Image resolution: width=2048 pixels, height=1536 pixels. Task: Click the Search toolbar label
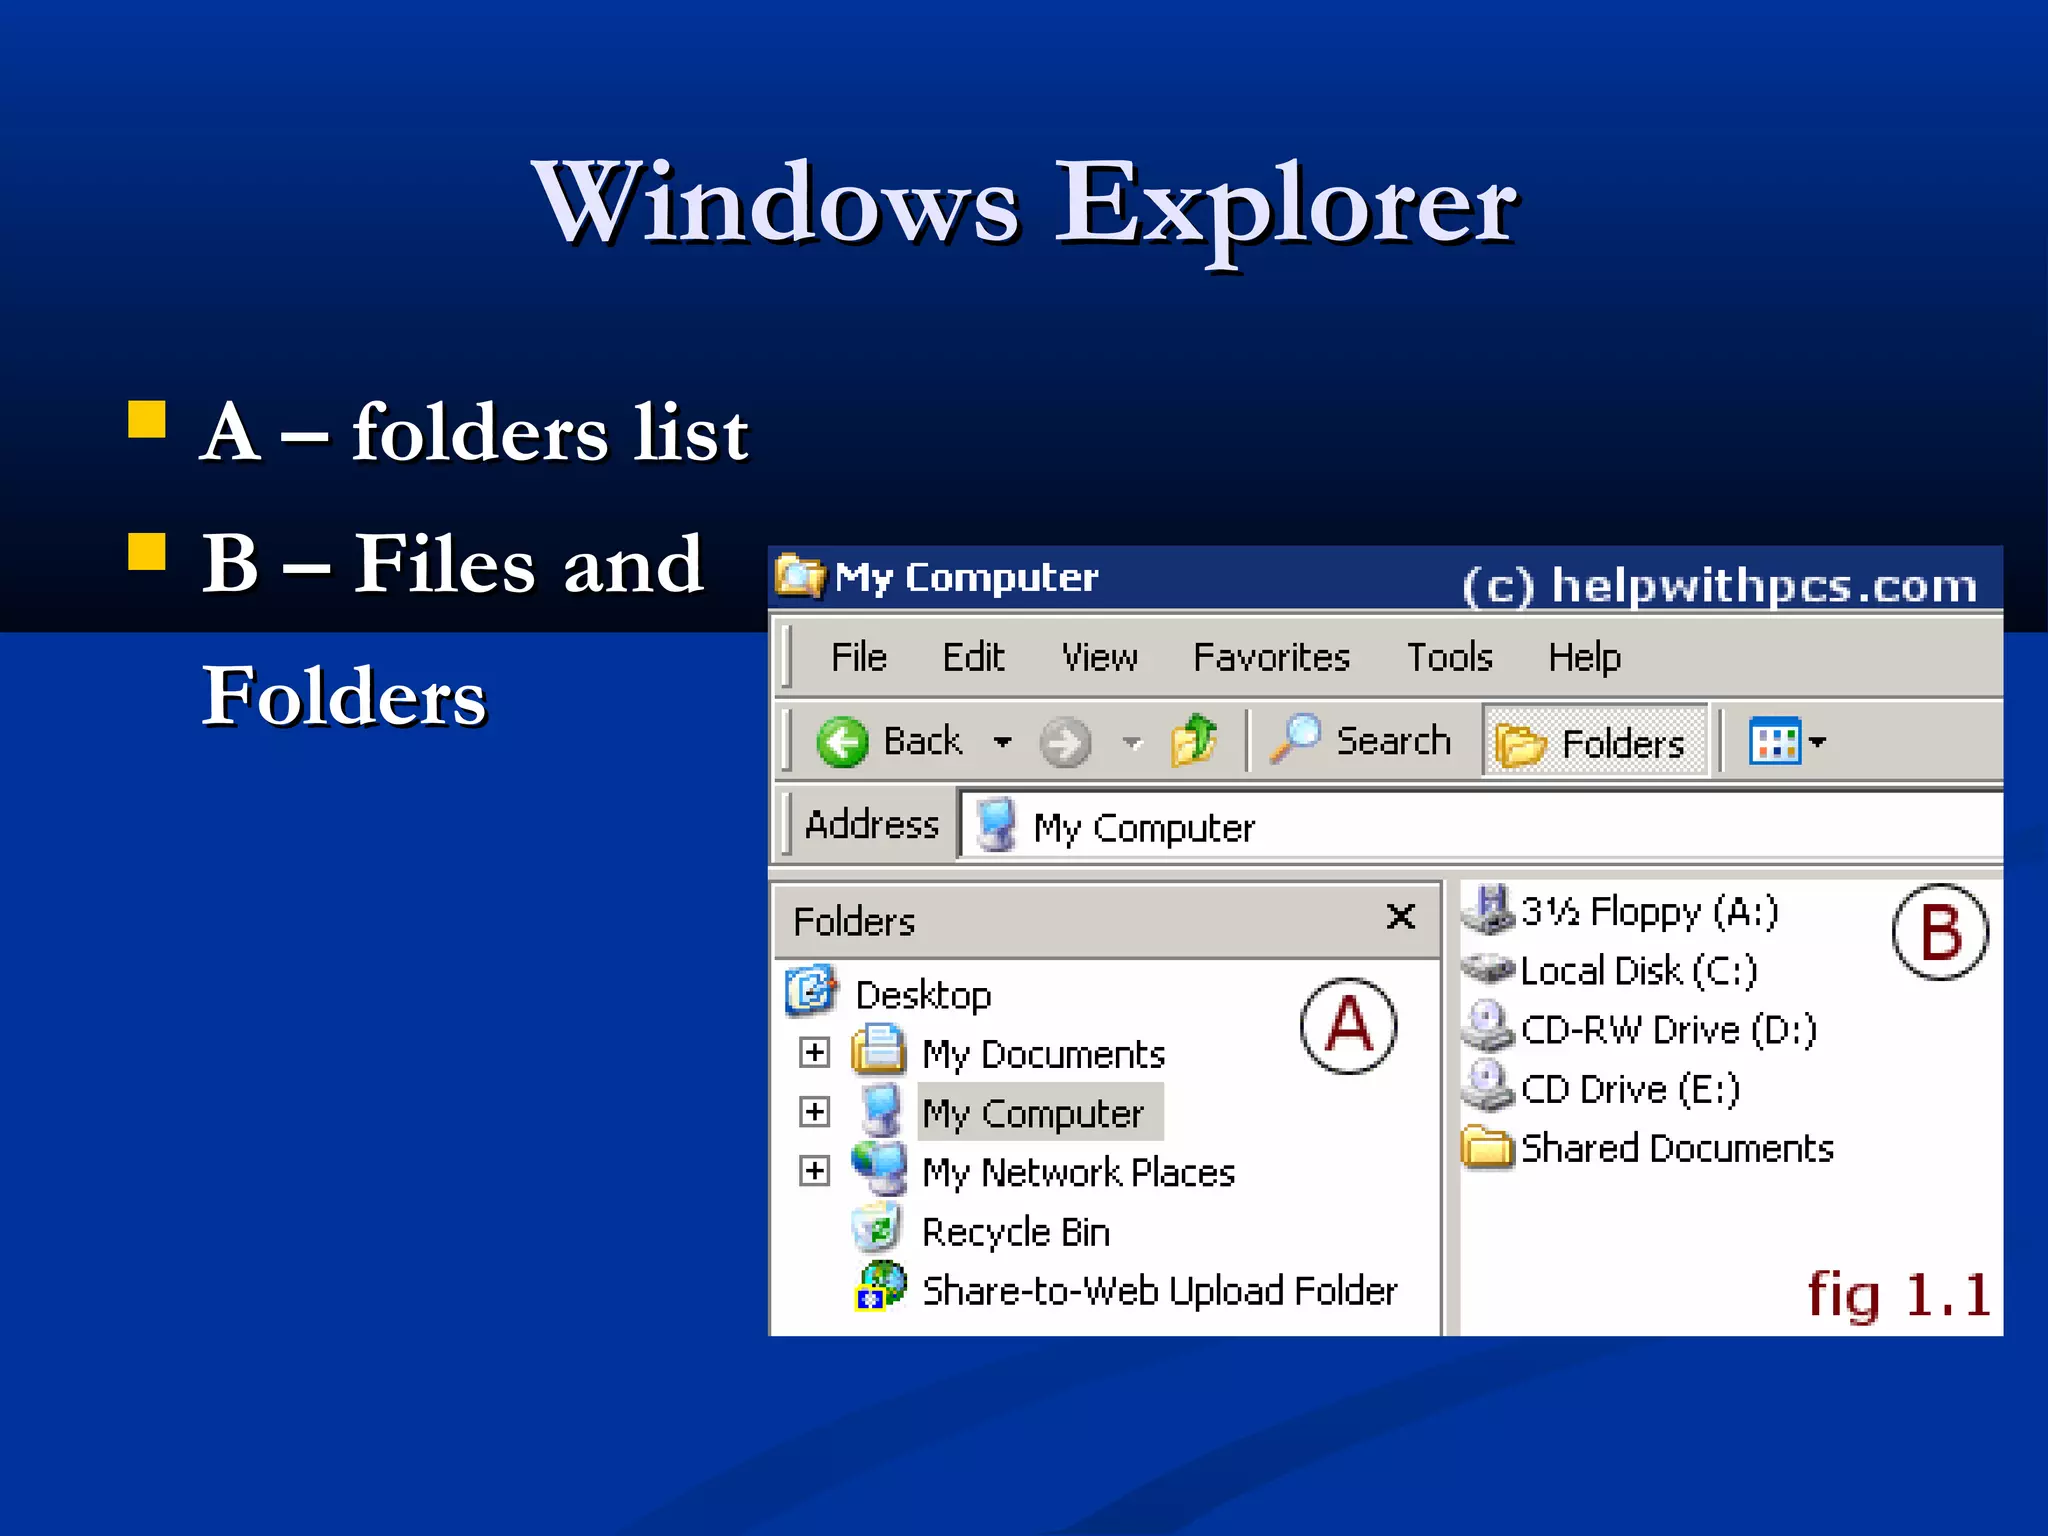pyautogui.click(x=1394, y=741)
